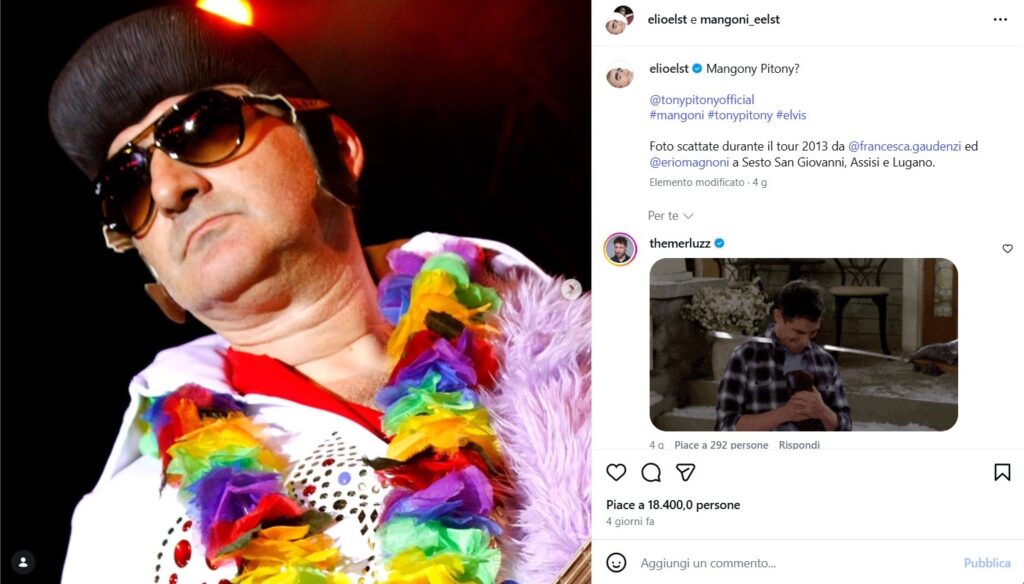Viewport: 1024px width, 584px height.
Task: Open the emoji picker smiley icon
Action: coord(616,562)
